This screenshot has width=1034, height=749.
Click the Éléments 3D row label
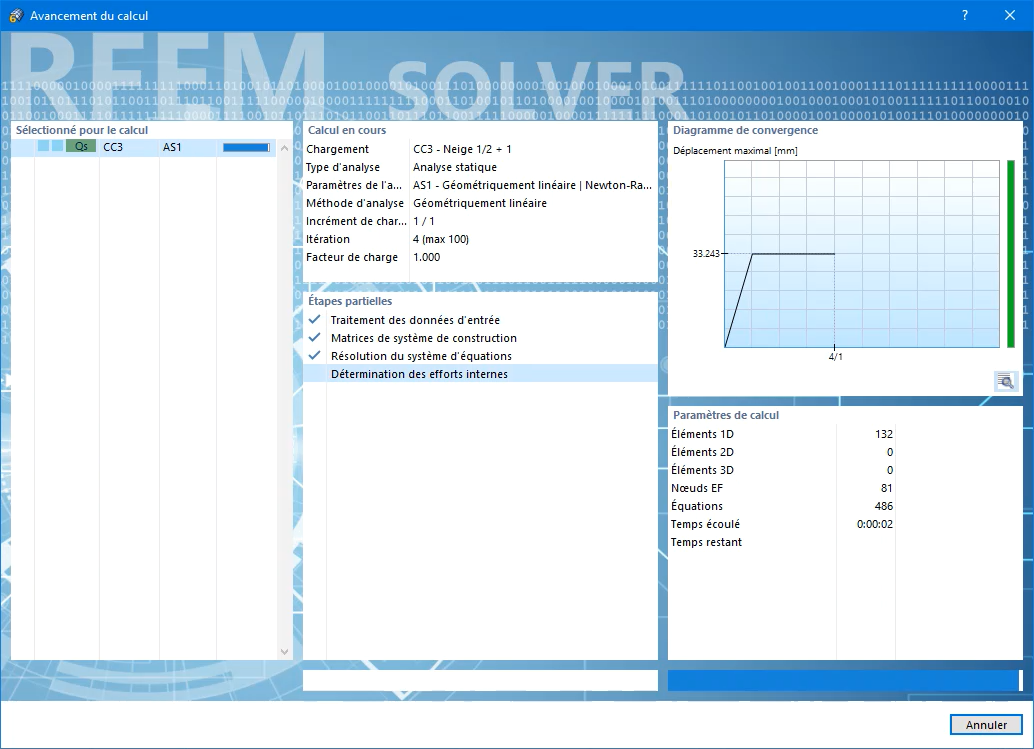tap(702, 470)
